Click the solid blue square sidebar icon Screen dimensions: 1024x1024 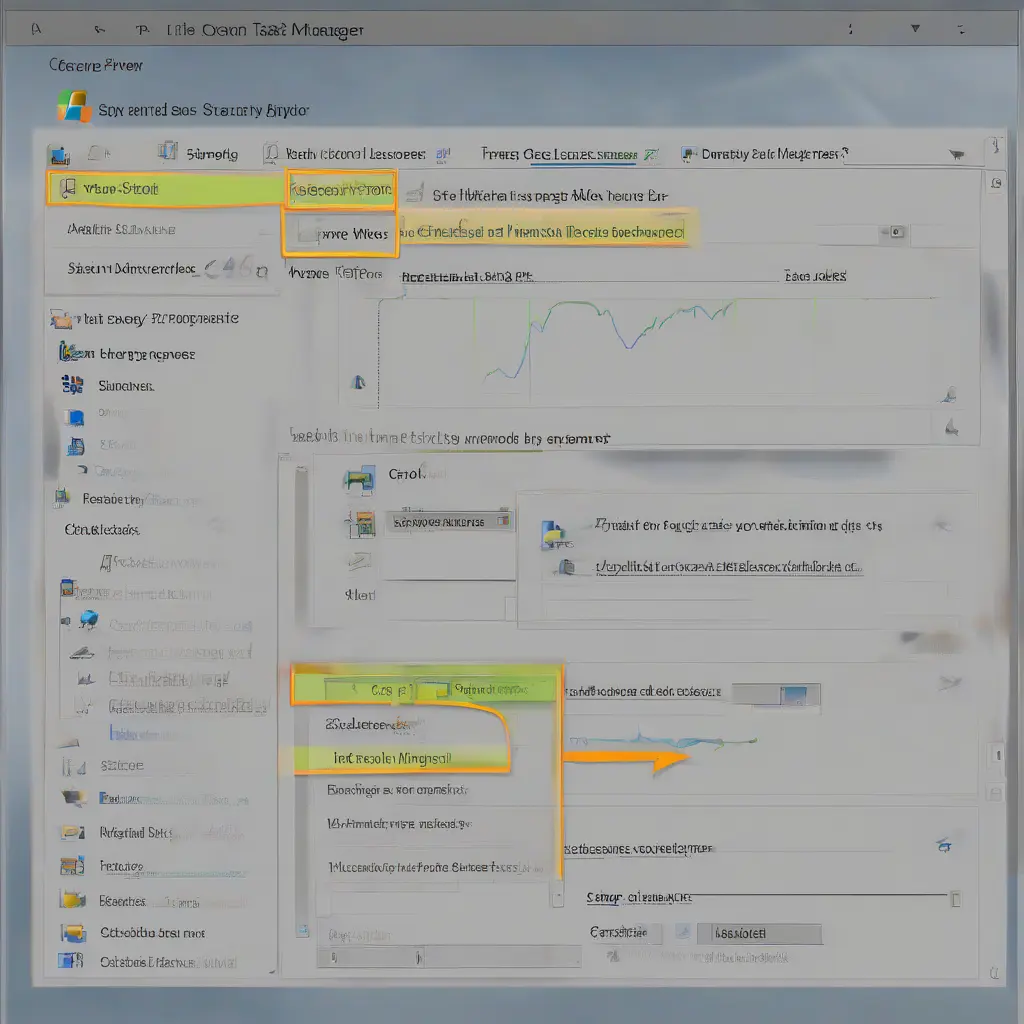(75, 417)
